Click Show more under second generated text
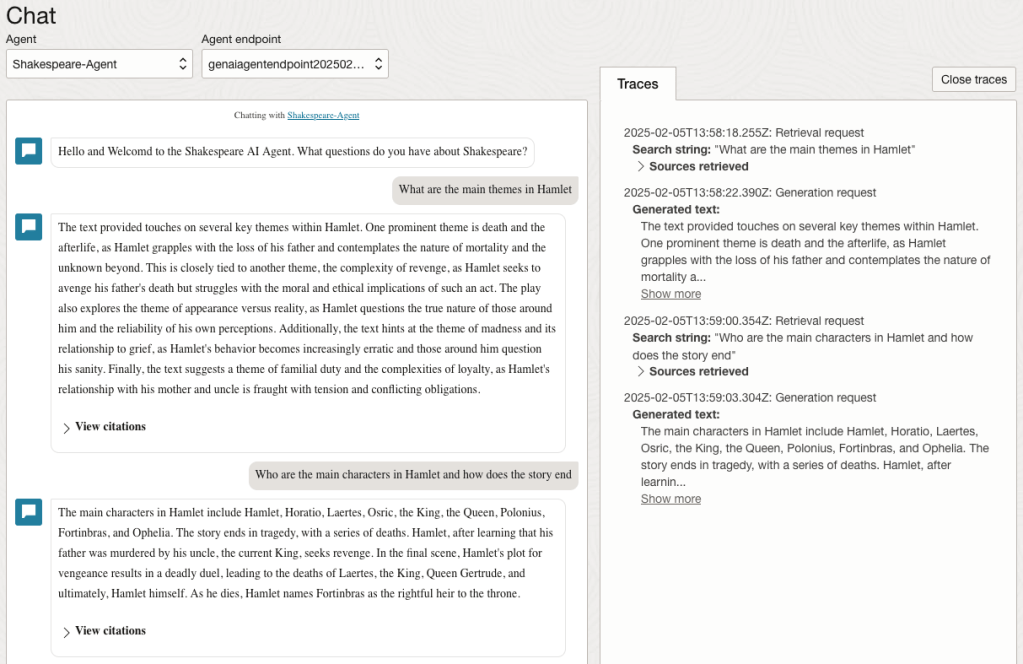This screenshot has width=1023, height=664. pos(670,499)
